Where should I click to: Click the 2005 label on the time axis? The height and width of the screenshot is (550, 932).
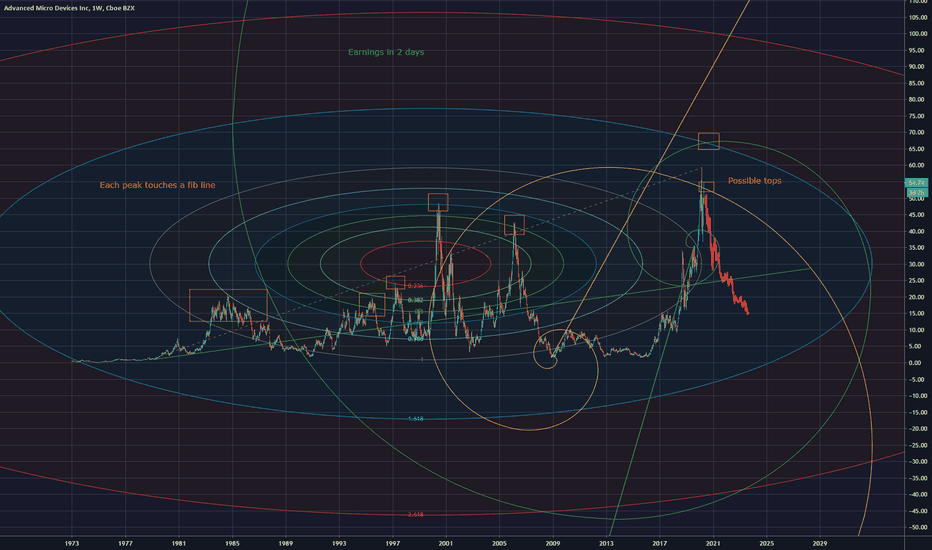pos(499,543)
